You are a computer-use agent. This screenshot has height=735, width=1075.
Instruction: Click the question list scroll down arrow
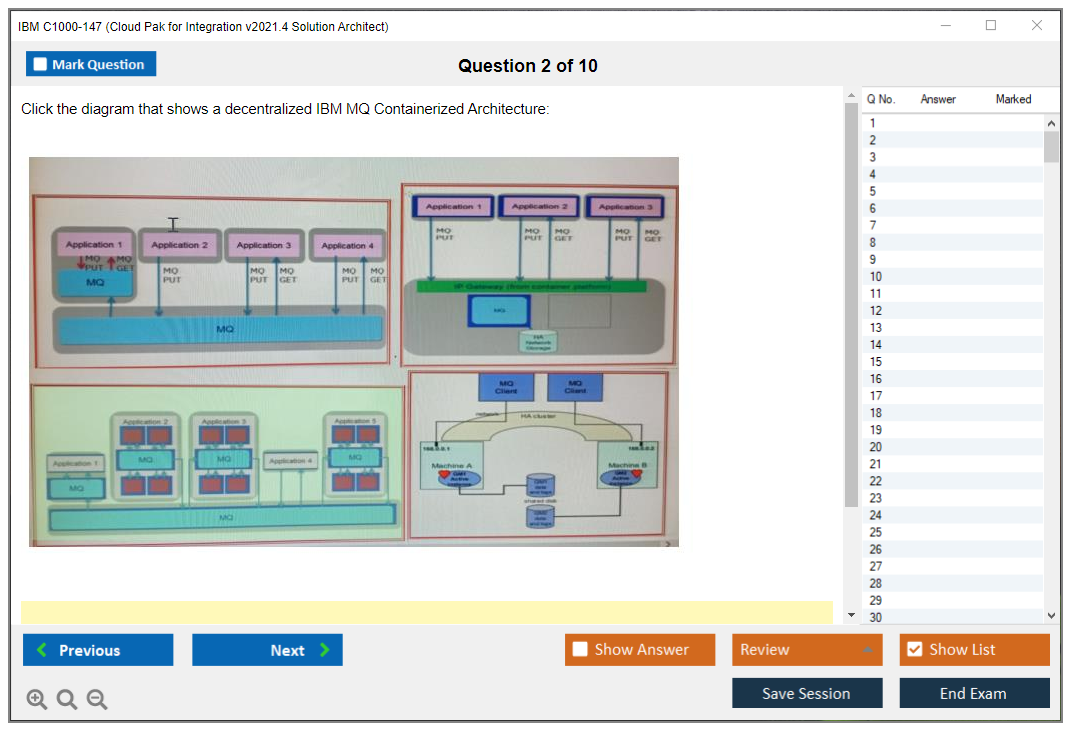[1050, 616]
